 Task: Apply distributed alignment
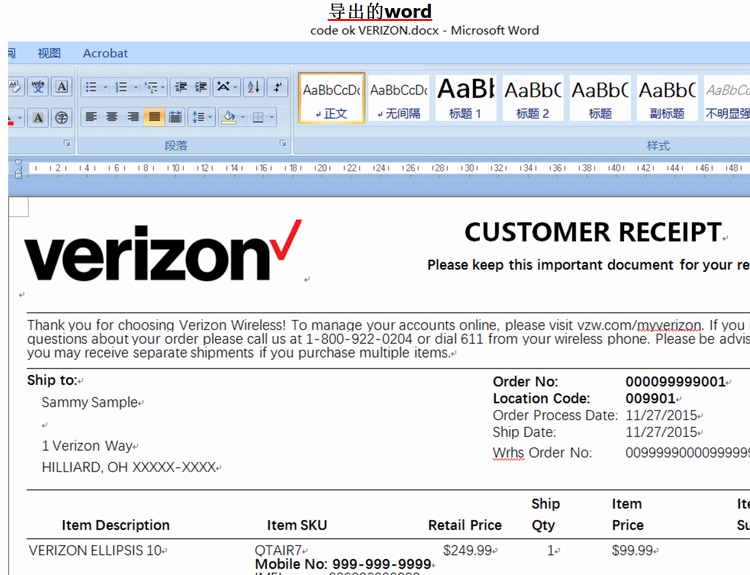[175, 117]
